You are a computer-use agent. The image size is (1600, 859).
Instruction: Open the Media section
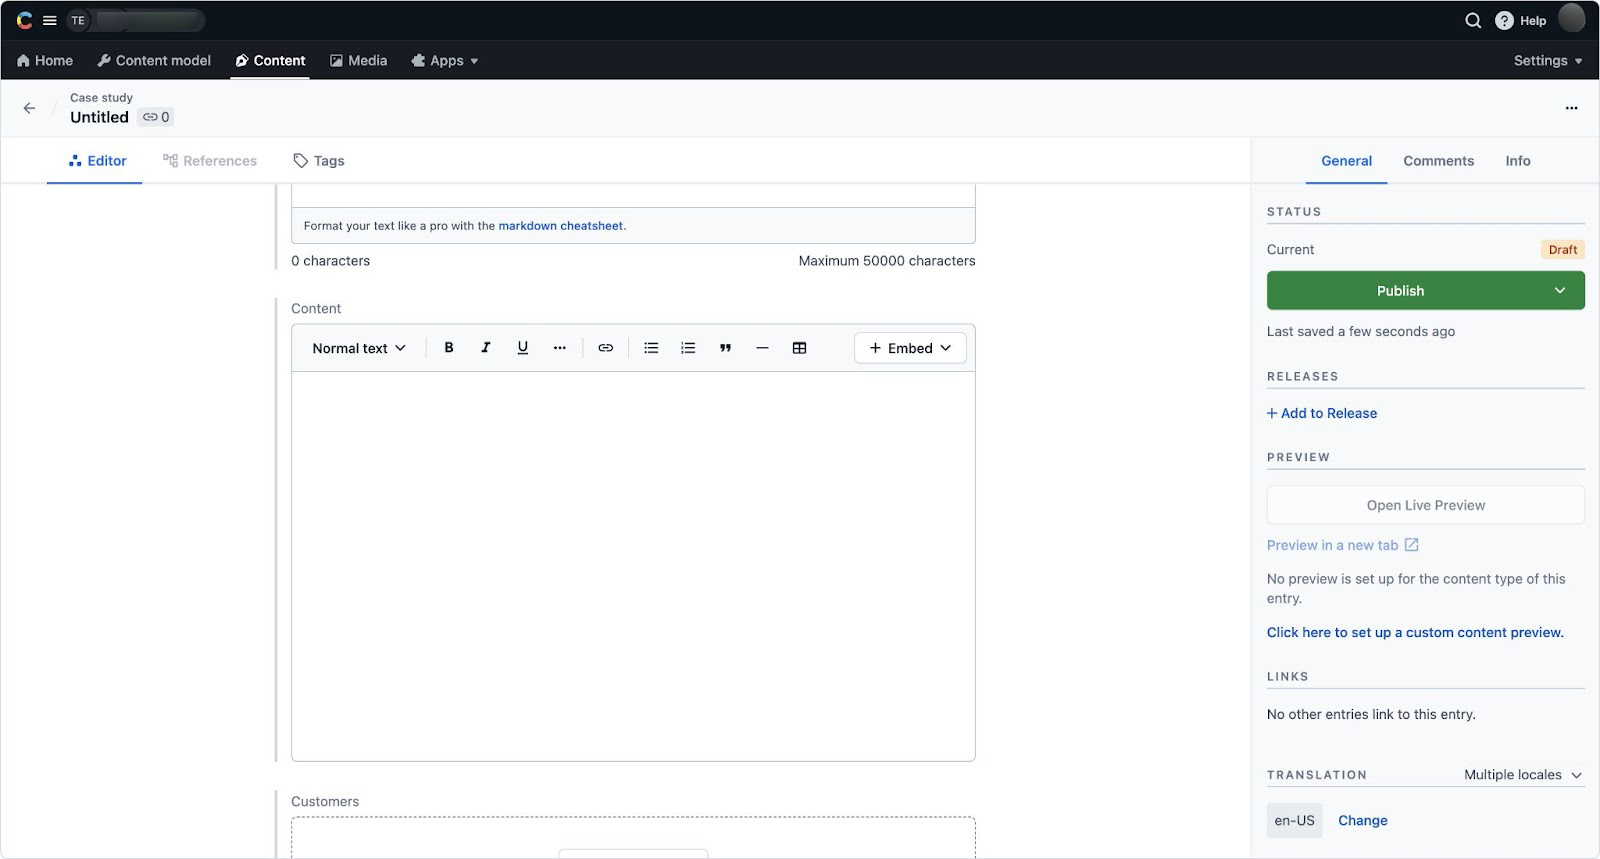tap(358, 61)
